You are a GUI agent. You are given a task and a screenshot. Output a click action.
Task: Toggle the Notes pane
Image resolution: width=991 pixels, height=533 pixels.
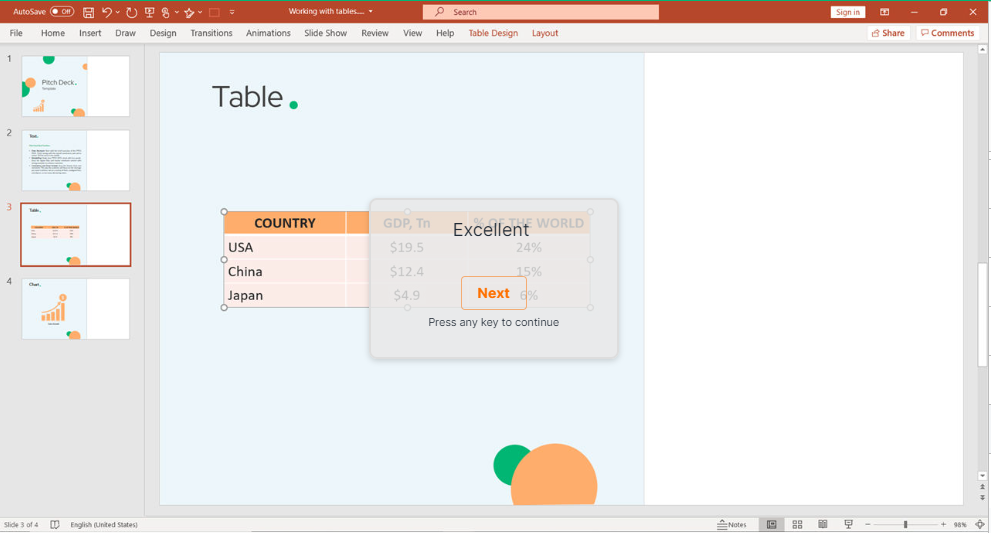732,524
